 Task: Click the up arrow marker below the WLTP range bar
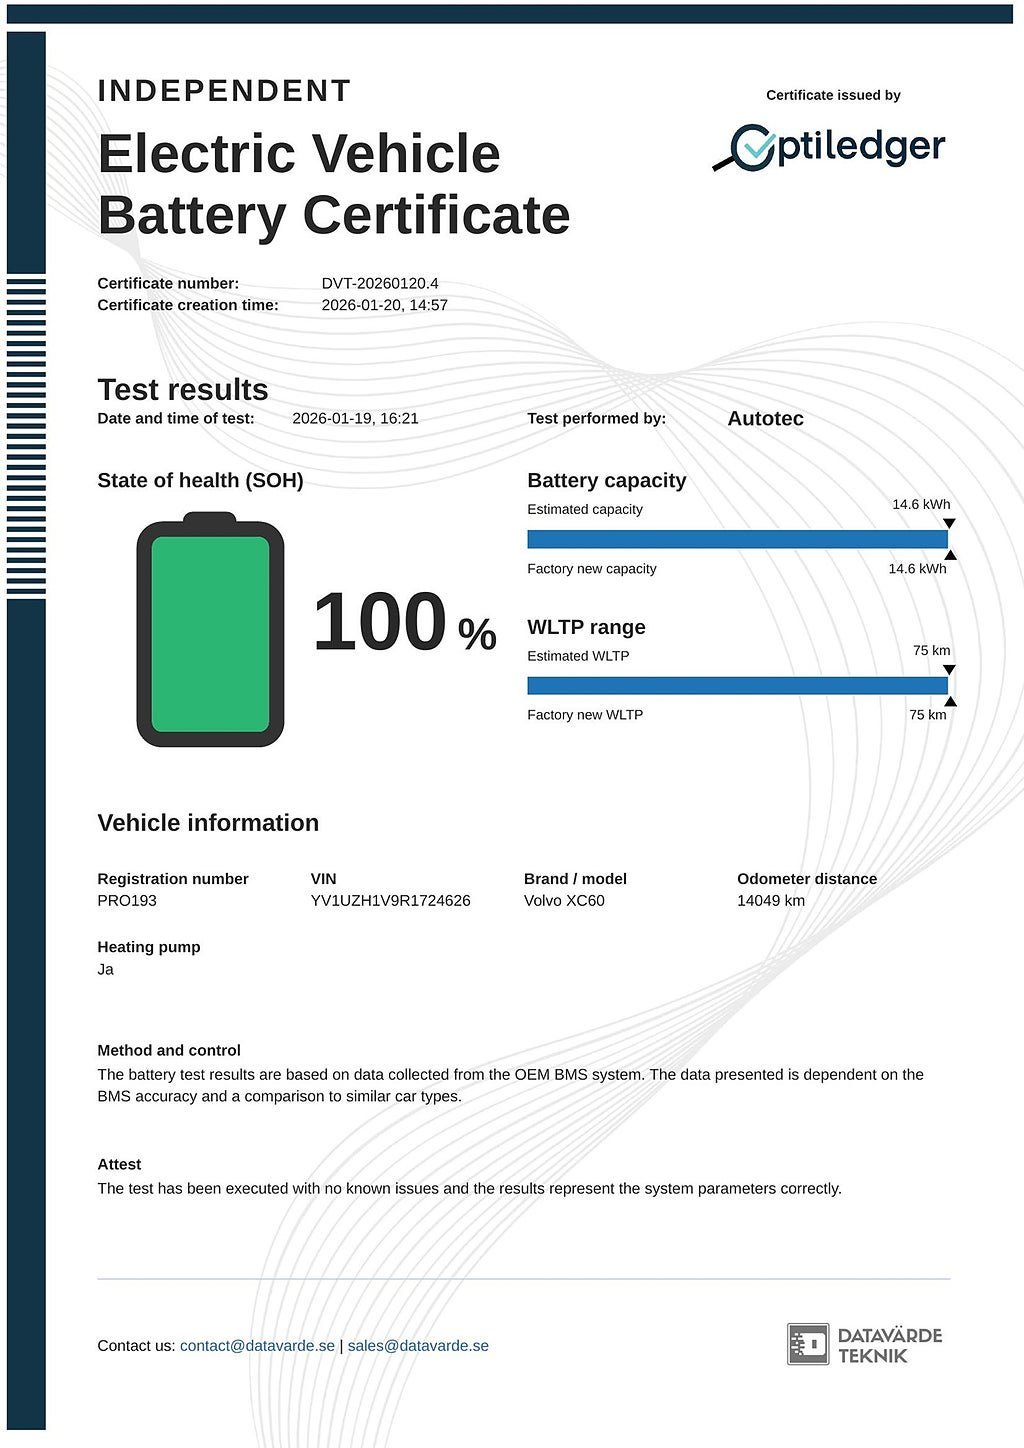(x=949, y=701)
